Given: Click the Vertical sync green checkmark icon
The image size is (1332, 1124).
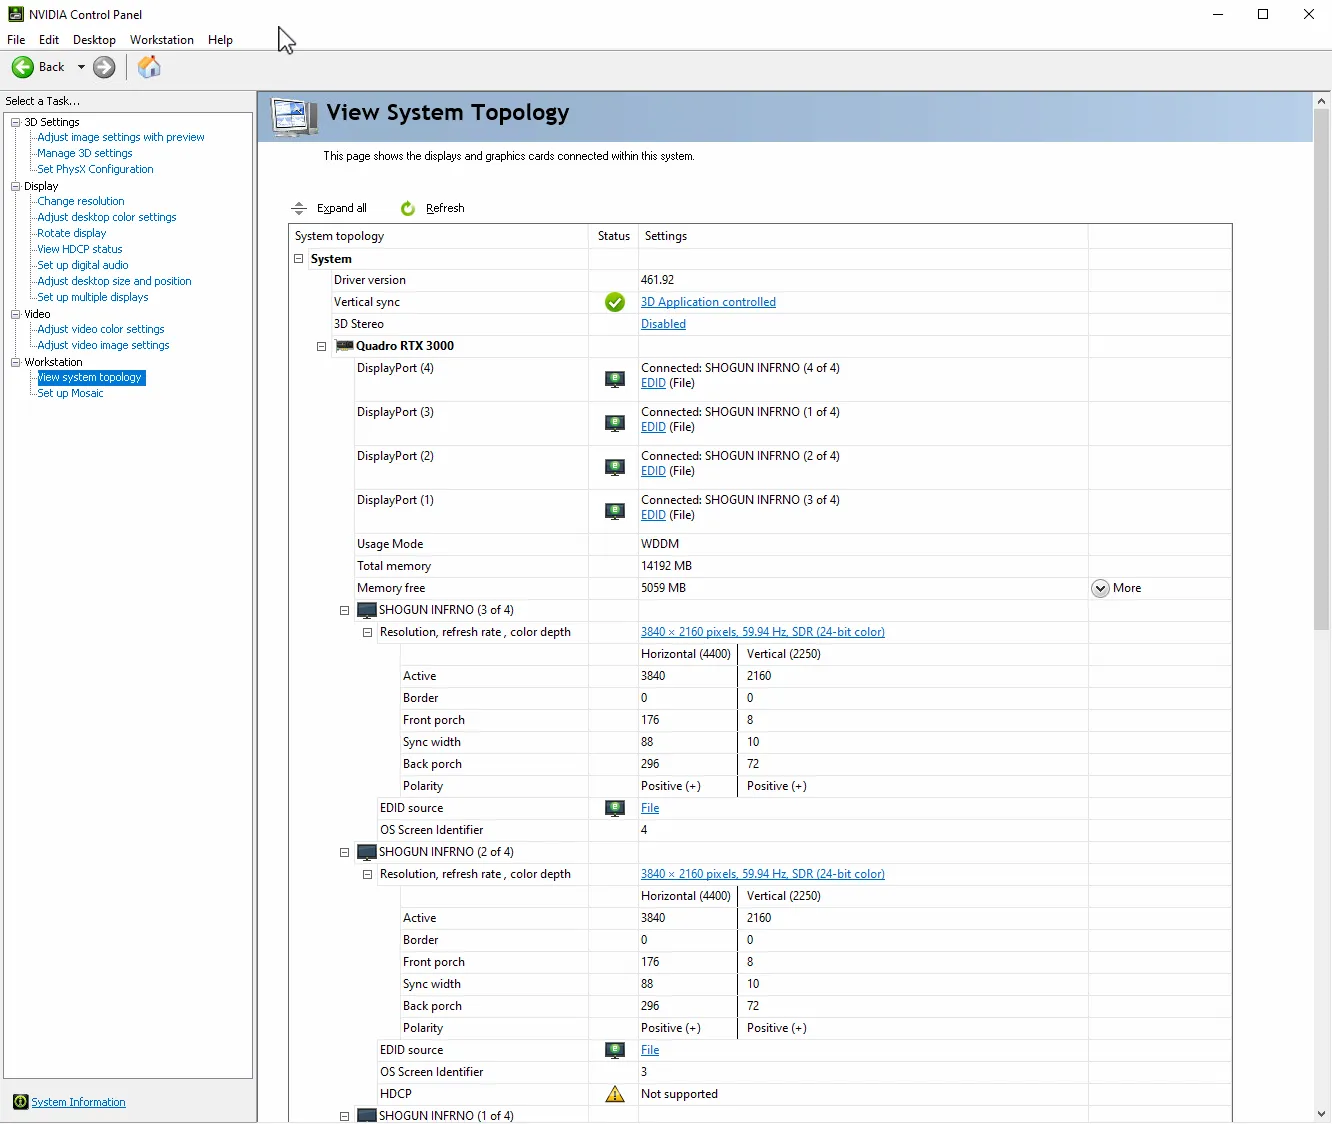Looking at the screenshot, I should 615,302.
